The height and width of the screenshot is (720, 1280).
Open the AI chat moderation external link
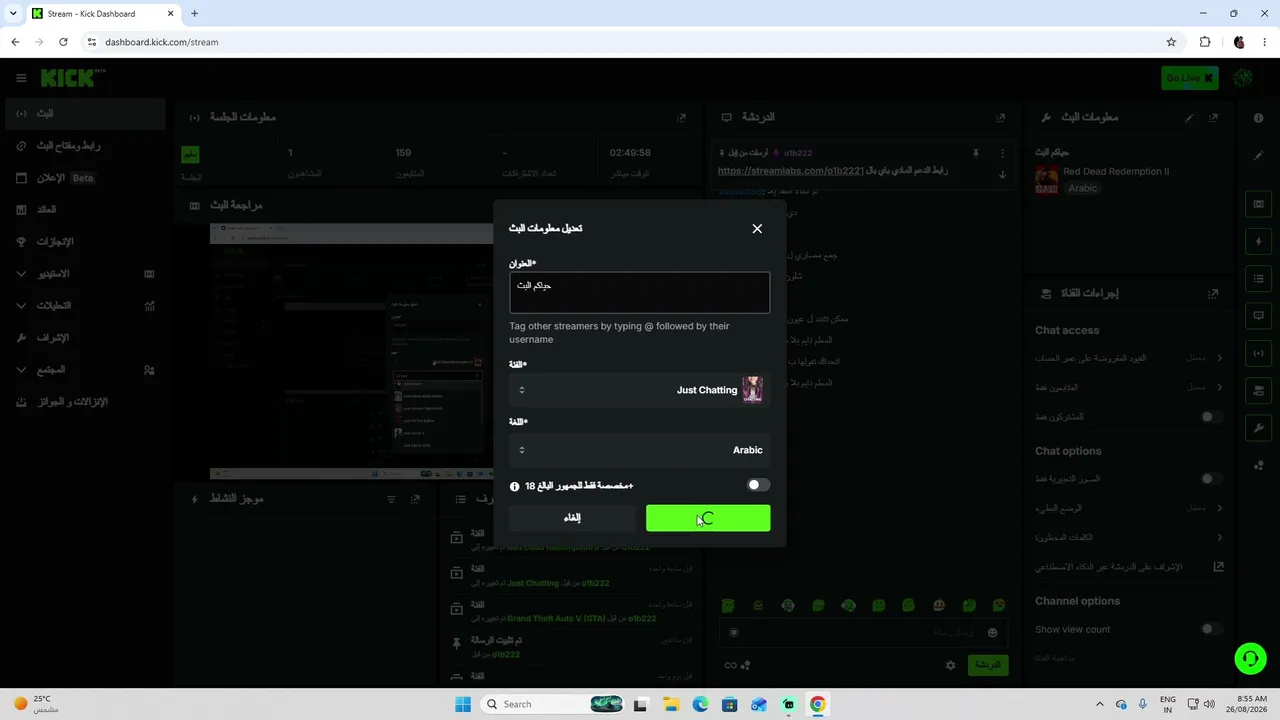tap(1219, 567)
